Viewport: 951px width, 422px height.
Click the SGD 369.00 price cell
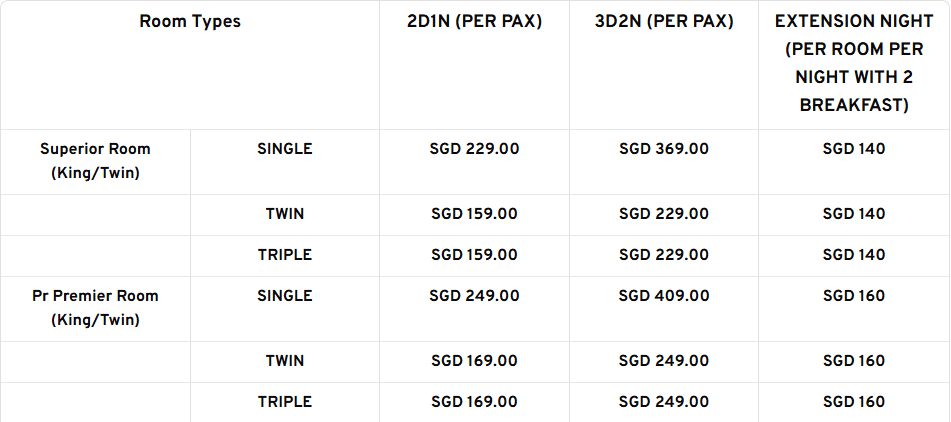[x=664, y=149]
